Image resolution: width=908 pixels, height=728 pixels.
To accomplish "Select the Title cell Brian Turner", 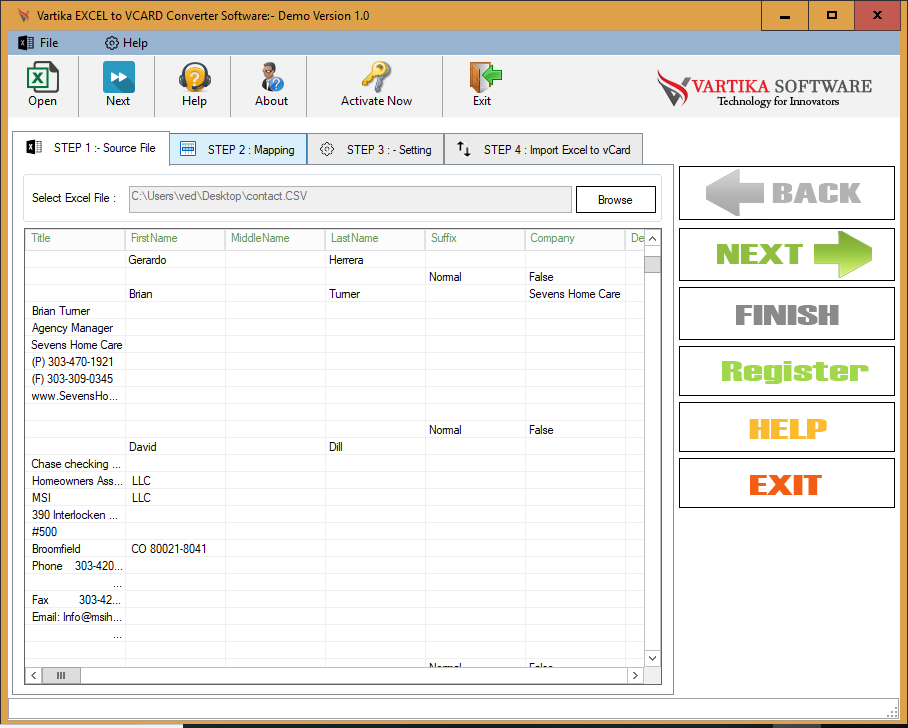I will 75,311.
